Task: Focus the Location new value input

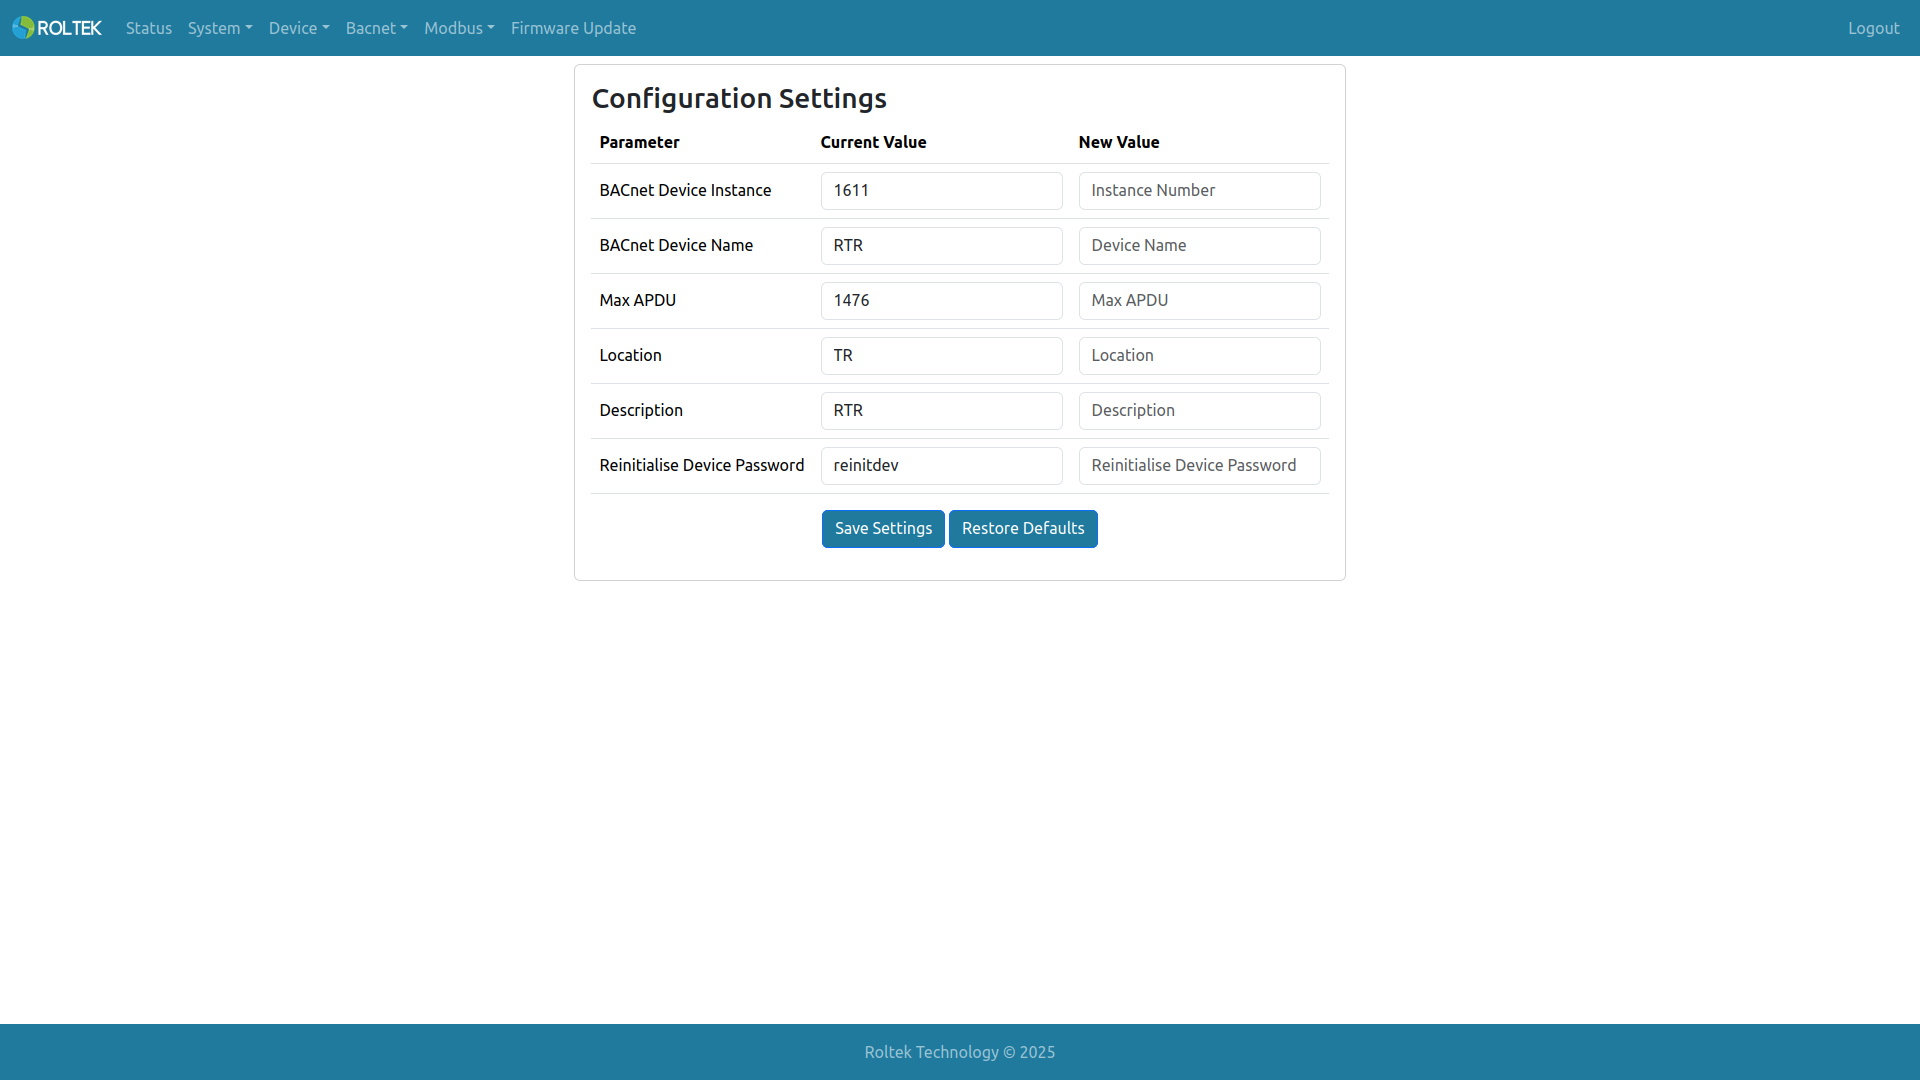Action: (x=1199, y=356)
